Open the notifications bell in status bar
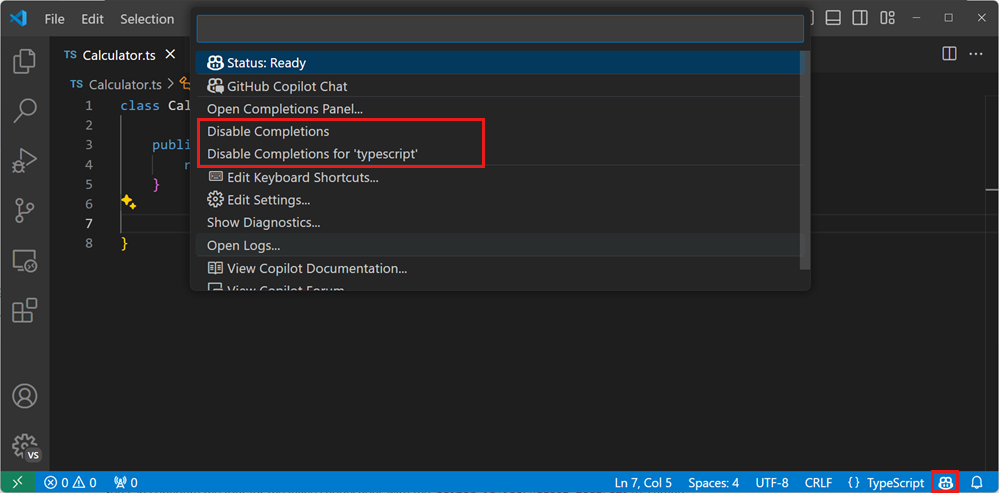Screen dimensions: 1000x493 coord(977,482)
